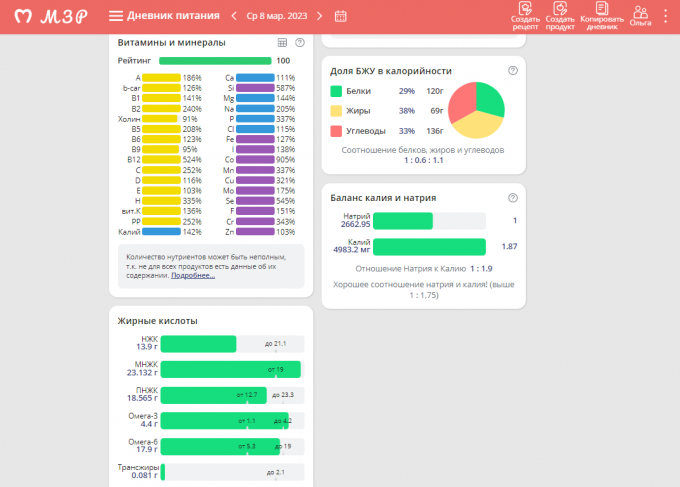
Task: Click the Омега-3 progress bar
Action: [225, 420]
